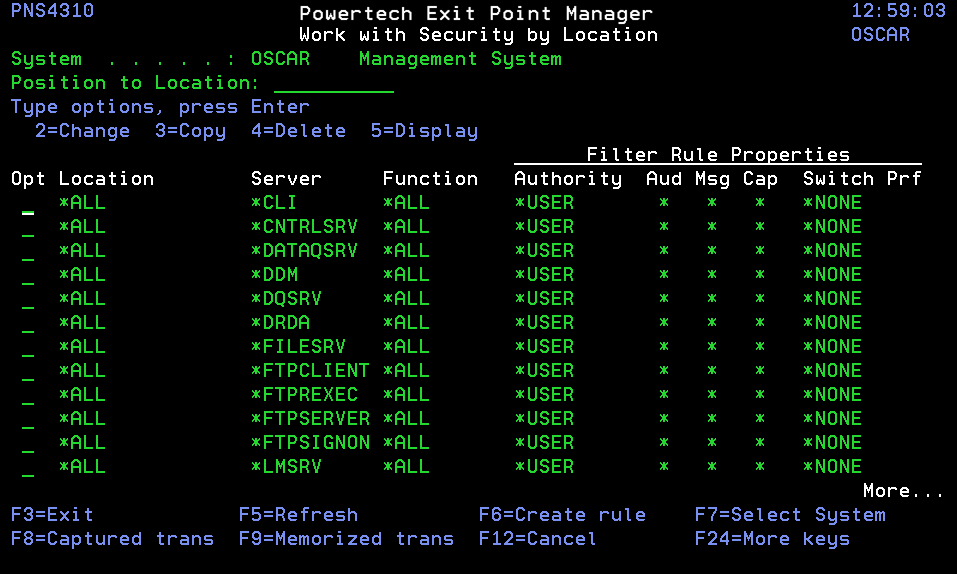Viewport: 957px width, 574px height.
Task: Expand F24=More keys
Action: click(772, 539)
